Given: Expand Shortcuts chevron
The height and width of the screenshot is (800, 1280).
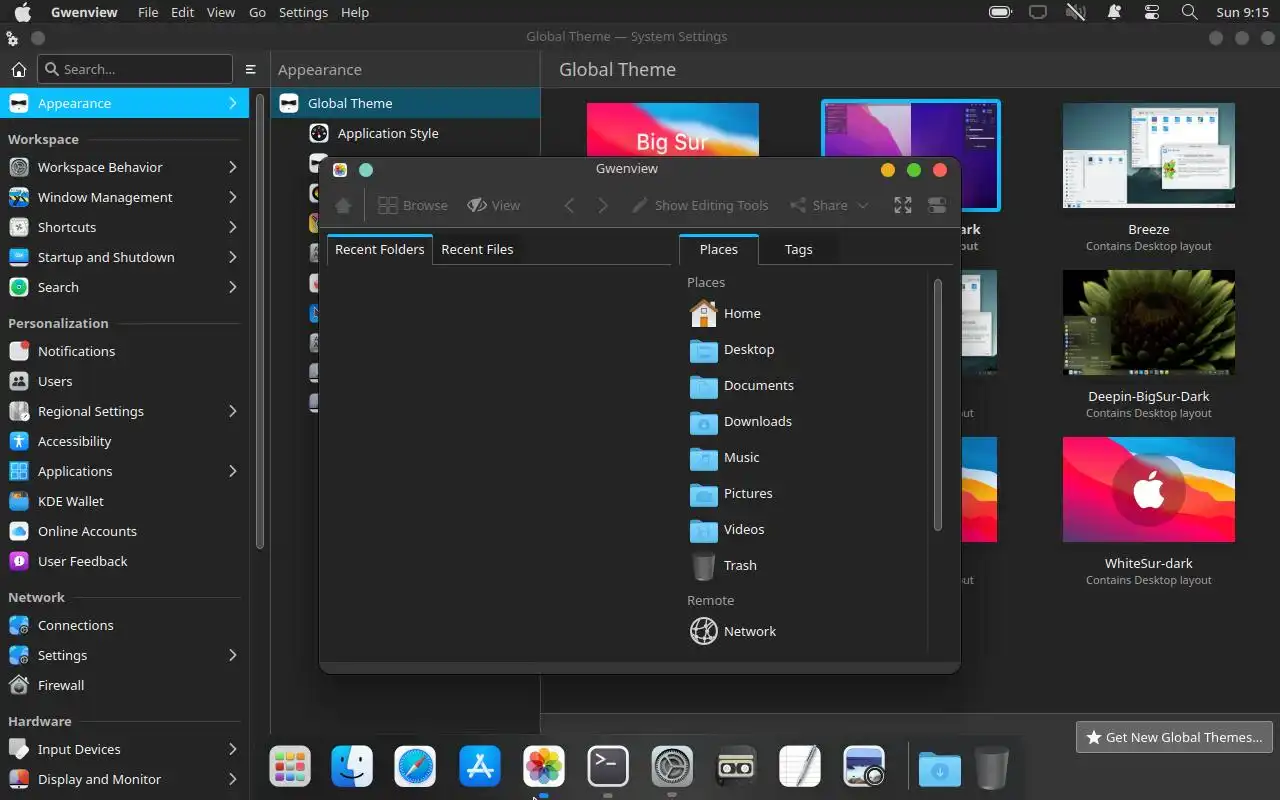Looking at the screenshot, I should pos(232,227).
